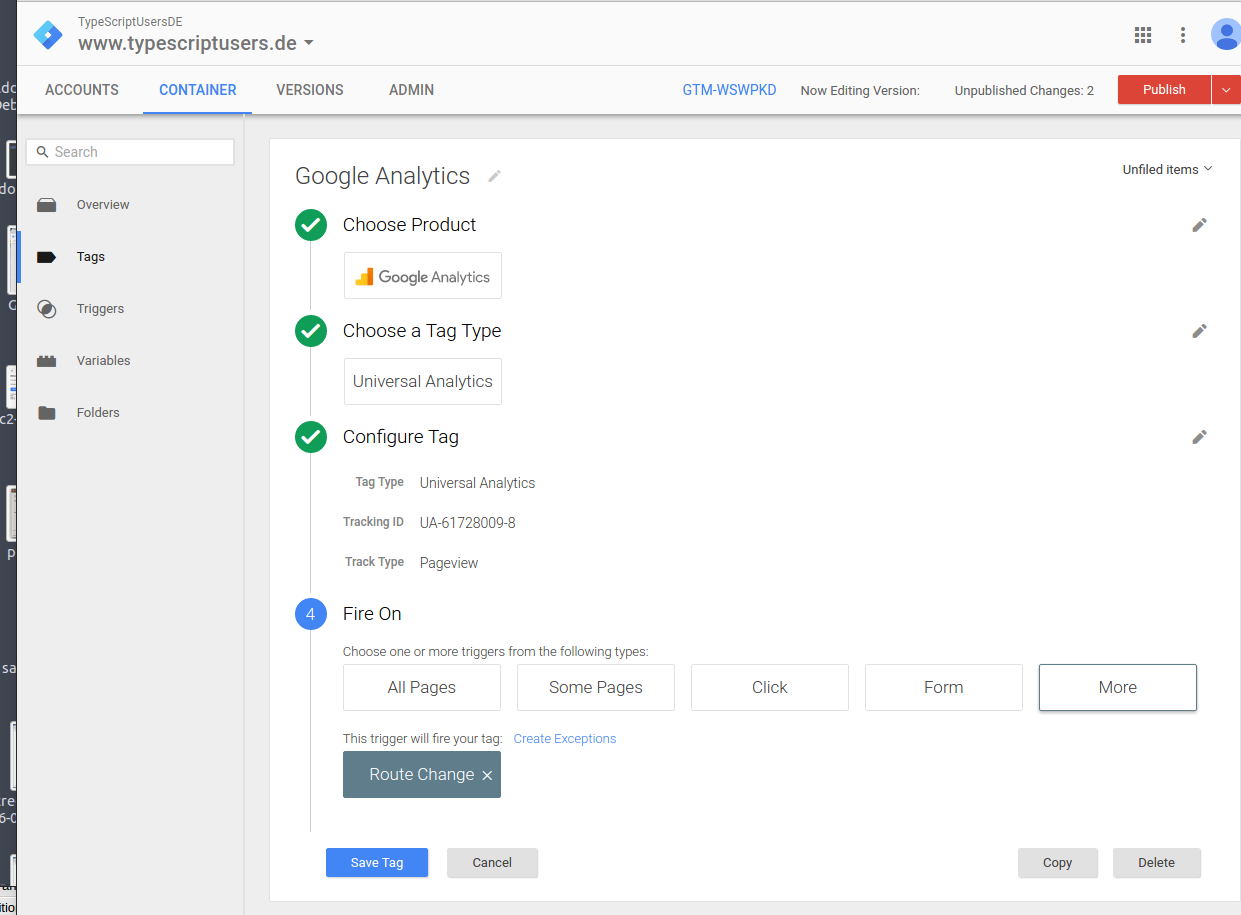1241x915 pixels.
Task: Click the TypeScriptUsersDE account name
Action: coord(130,22)
